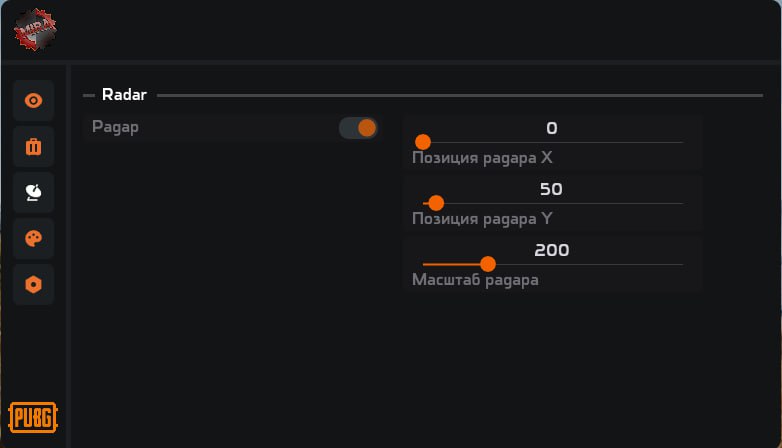The width and height of the screenshot is (782, 448).
Task: Disable the Радар toggle switch
Action: [x=358, y=128]
